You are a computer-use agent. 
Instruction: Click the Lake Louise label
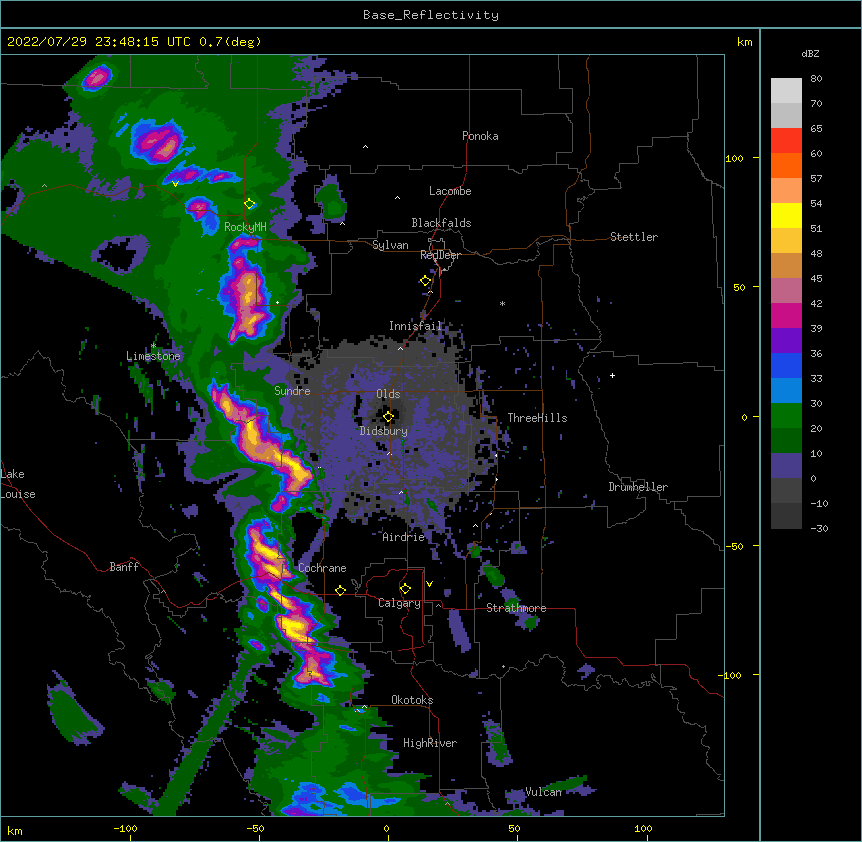pos(18,484)
